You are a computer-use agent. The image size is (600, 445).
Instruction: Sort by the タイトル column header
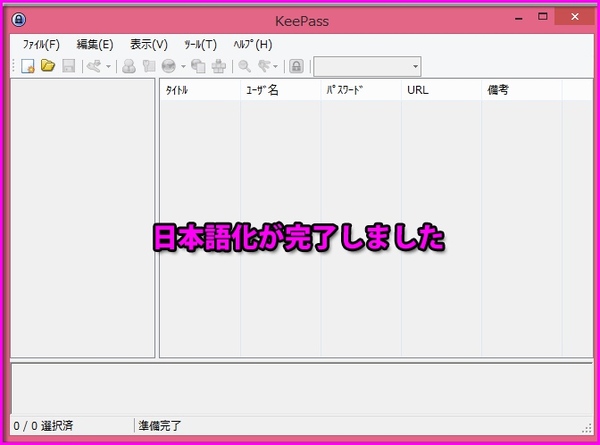coord(200,90)
